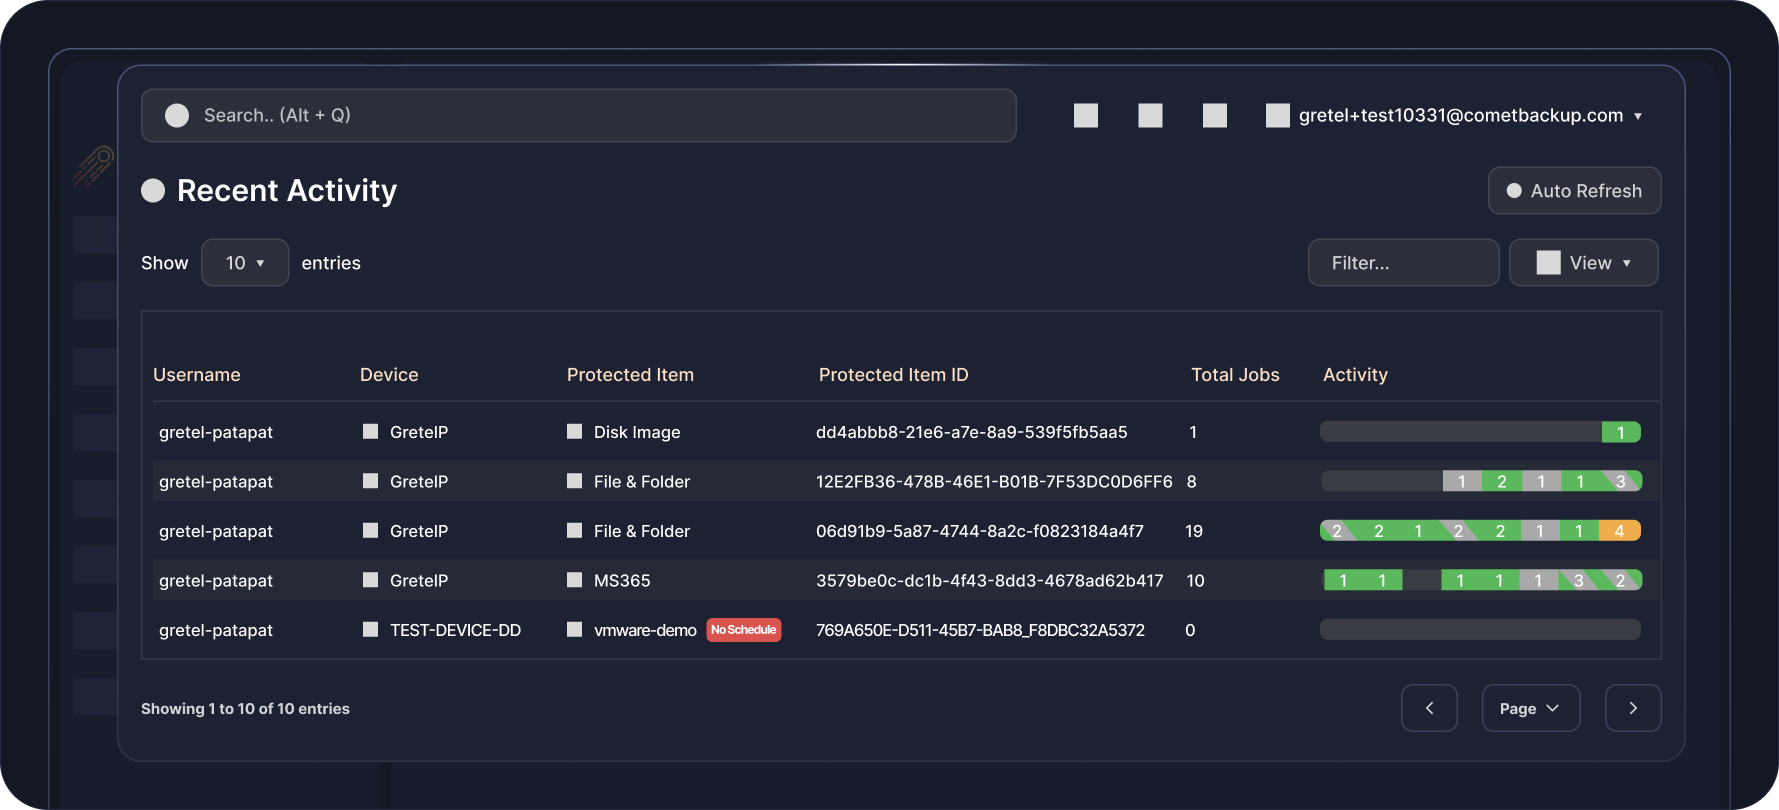
Task: Toggle the Auto Refresh button
Action: click(1574, 191)
